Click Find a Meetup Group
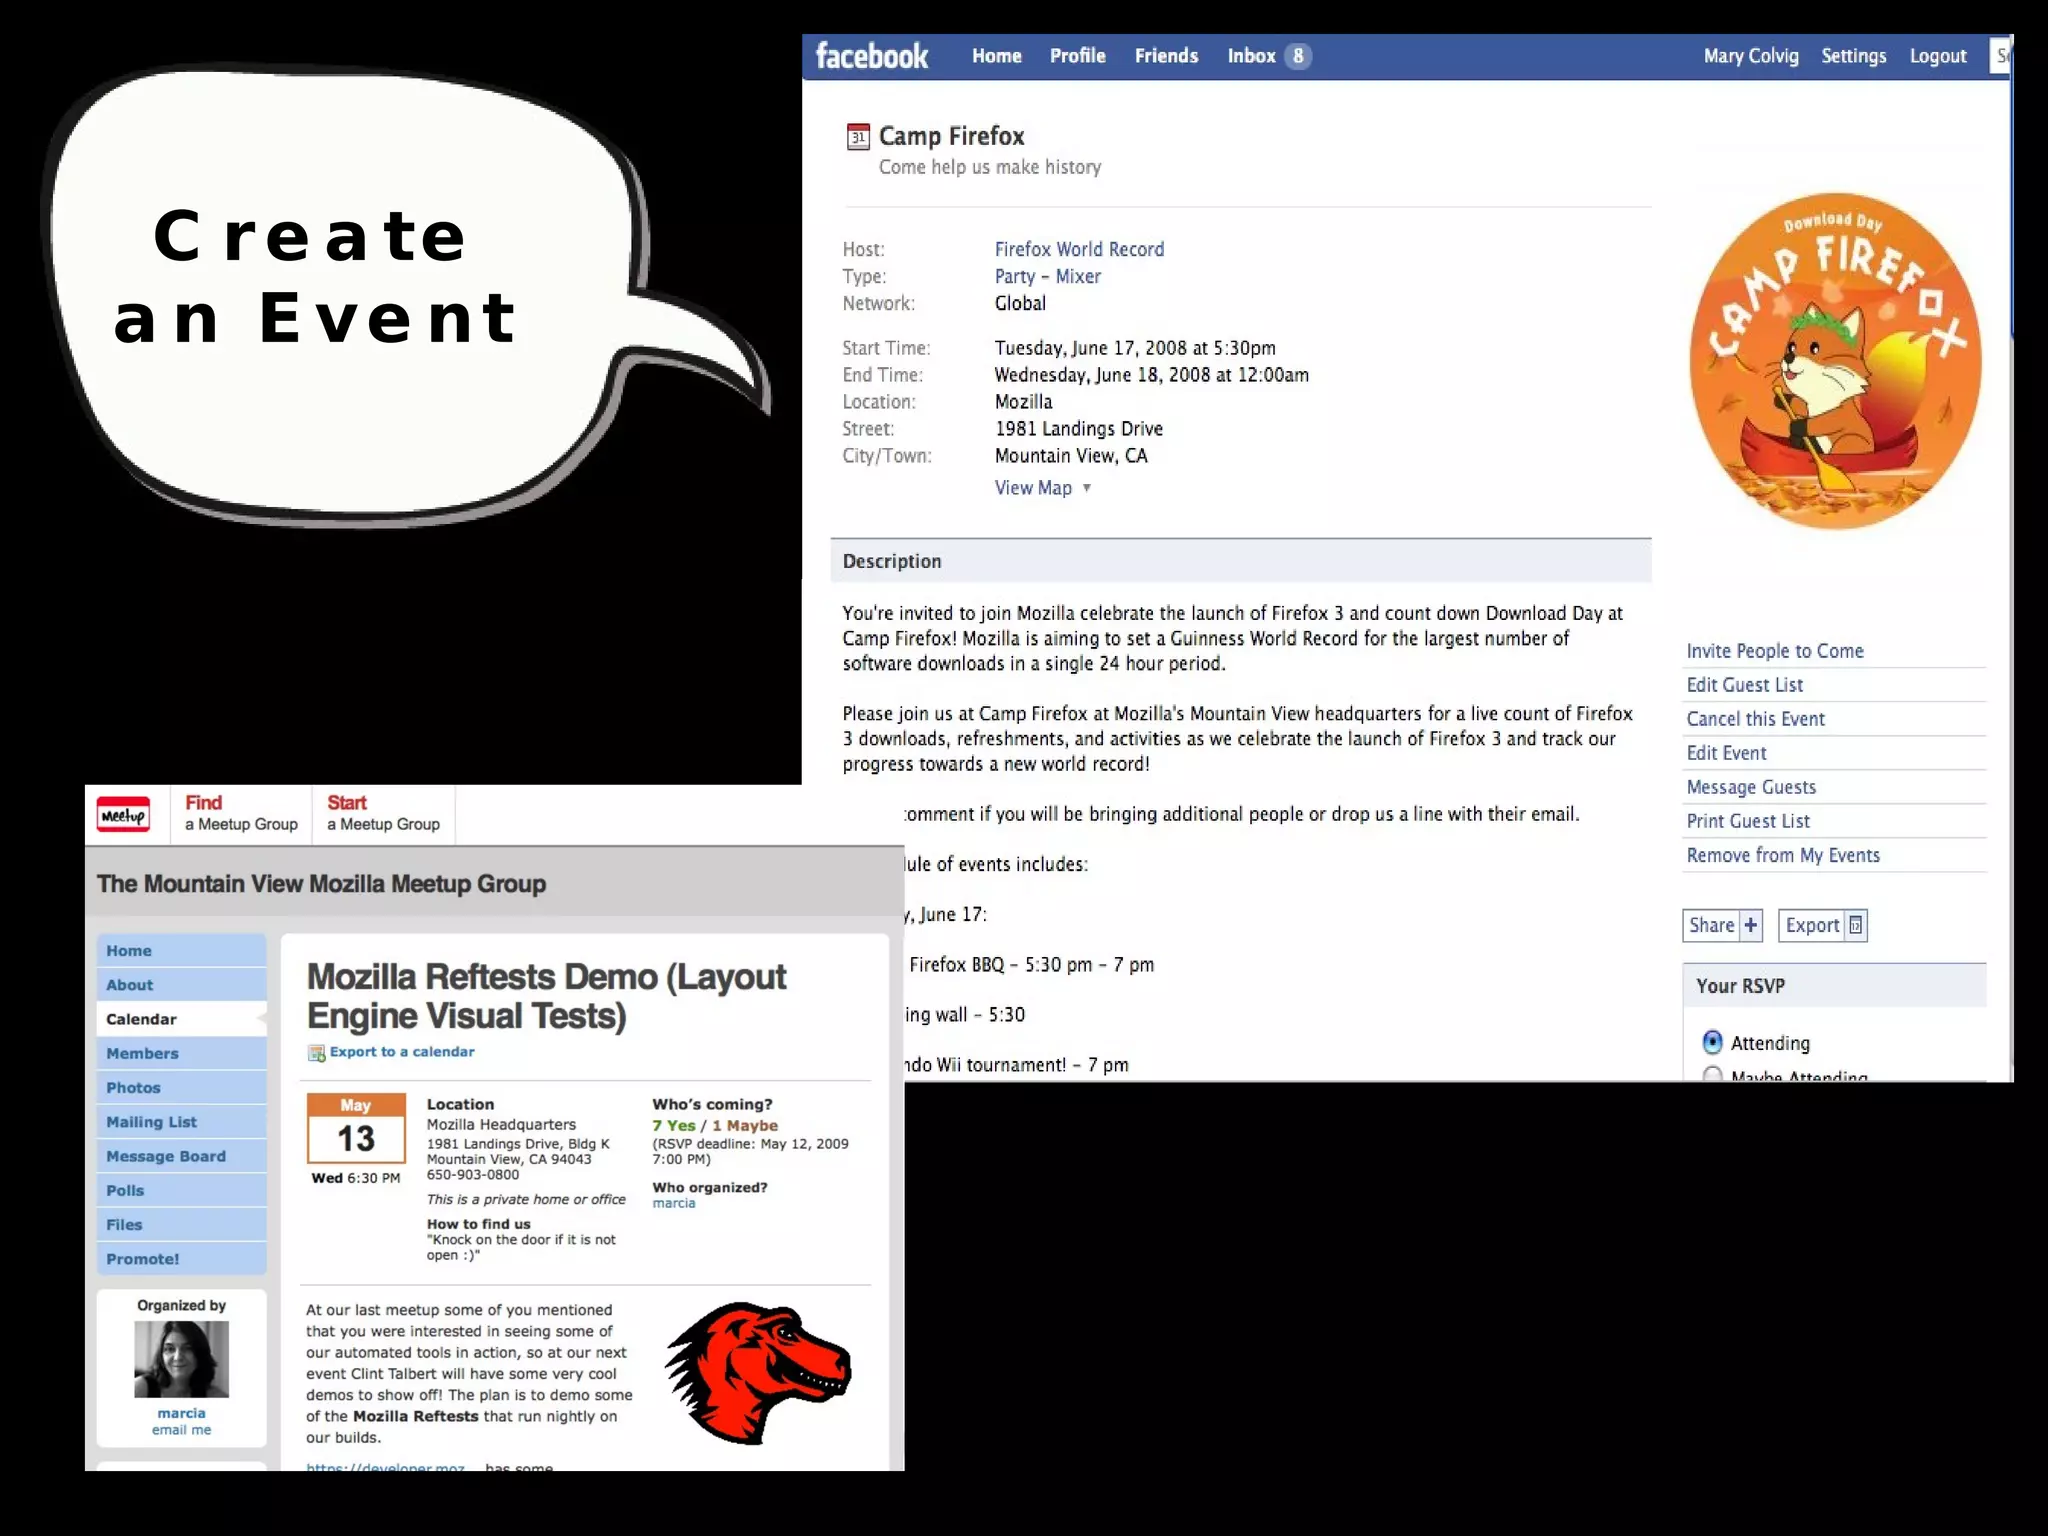Screen dimensions: 2048x1536 (x=241, y=813)
